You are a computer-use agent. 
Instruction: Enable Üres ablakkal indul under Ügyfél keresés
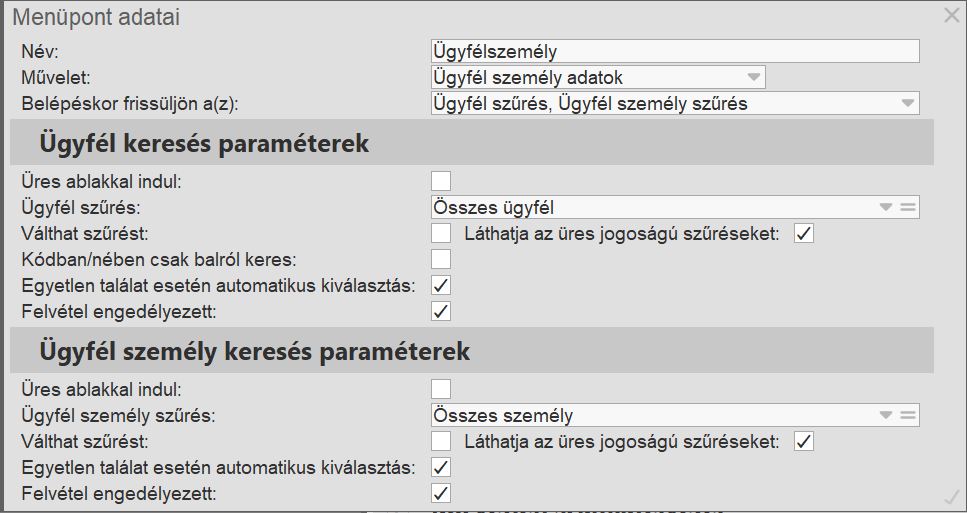tap(441, 181)
